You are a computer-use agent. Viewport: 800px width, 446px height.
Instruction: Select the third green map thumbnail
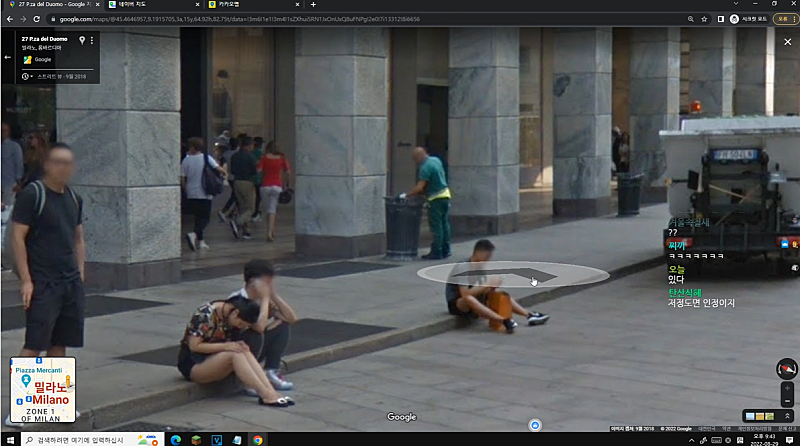coord(769,416)
